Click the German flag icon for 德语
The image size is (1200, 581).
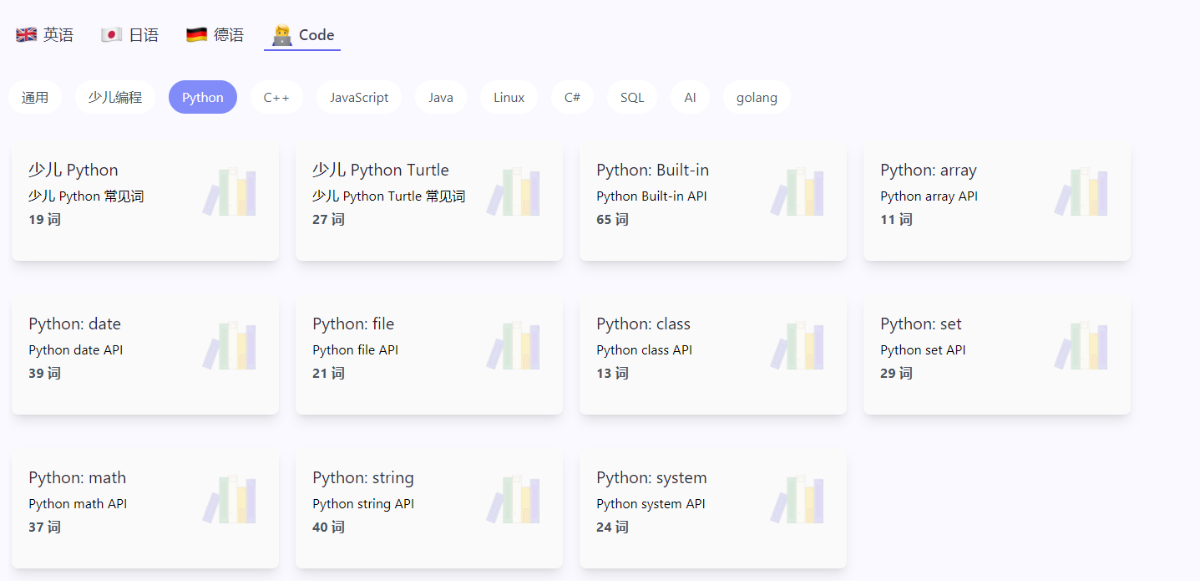click(196, 35)
